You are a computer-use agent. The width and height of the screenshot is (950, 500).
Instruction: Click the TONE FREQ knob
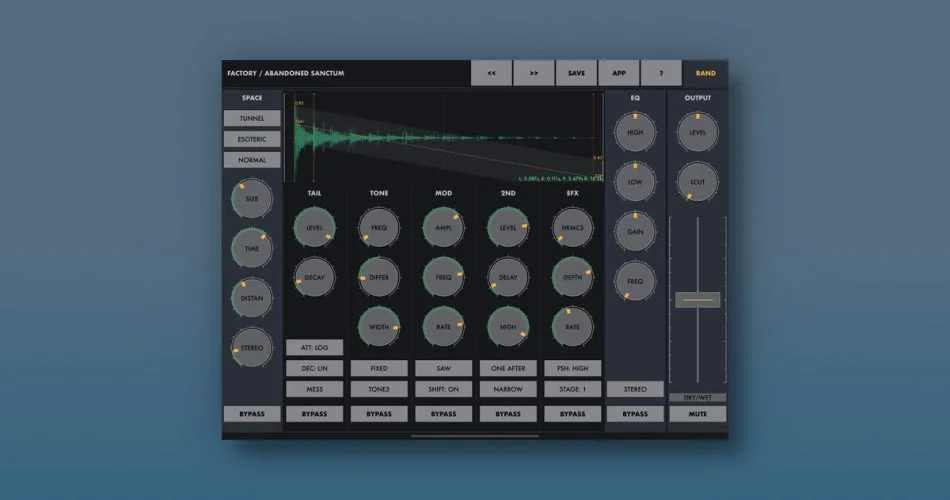379,228
